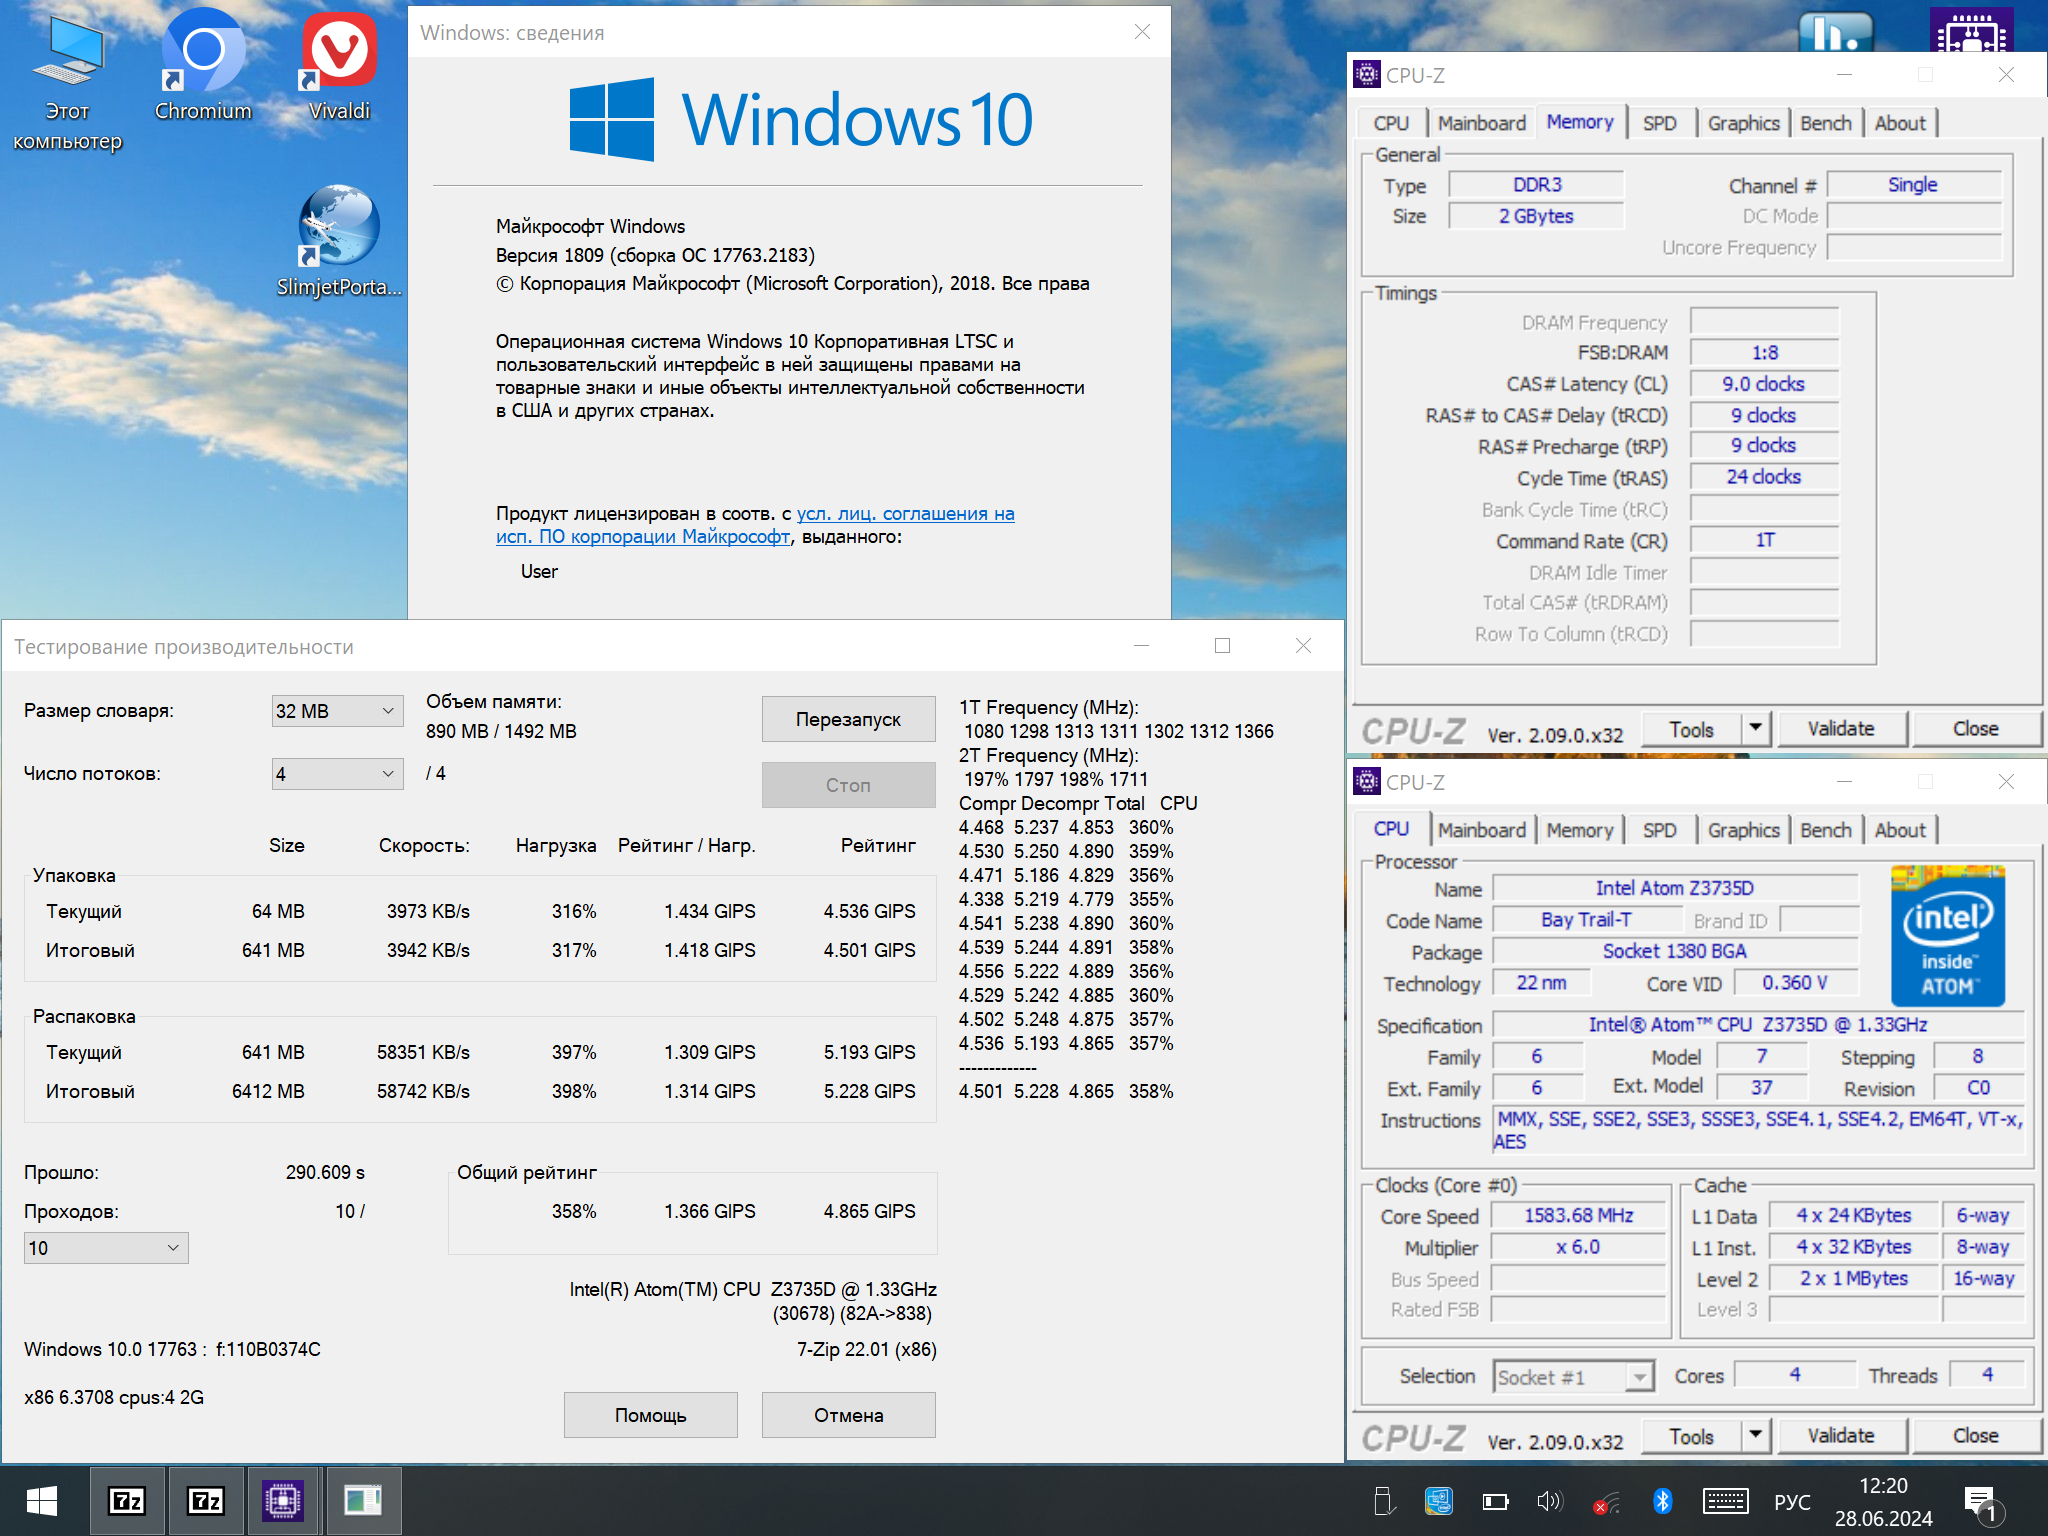Open Bench tab in lower CPU-Z window

[1826, 830]
